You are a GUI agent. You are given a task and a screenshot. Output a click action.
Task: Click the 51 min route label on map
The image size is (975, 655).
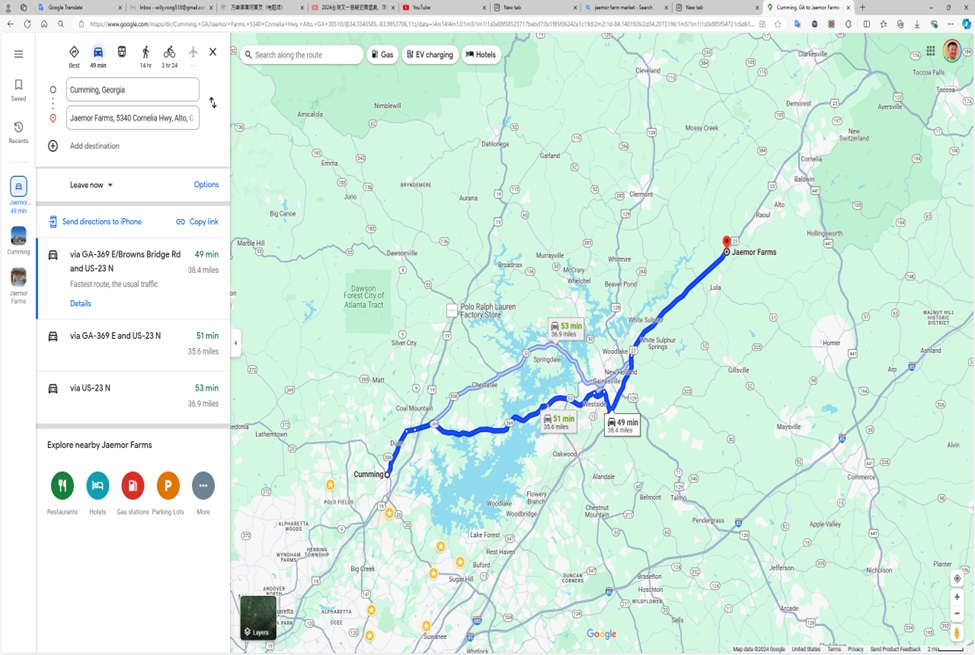(x=558, y=422)
